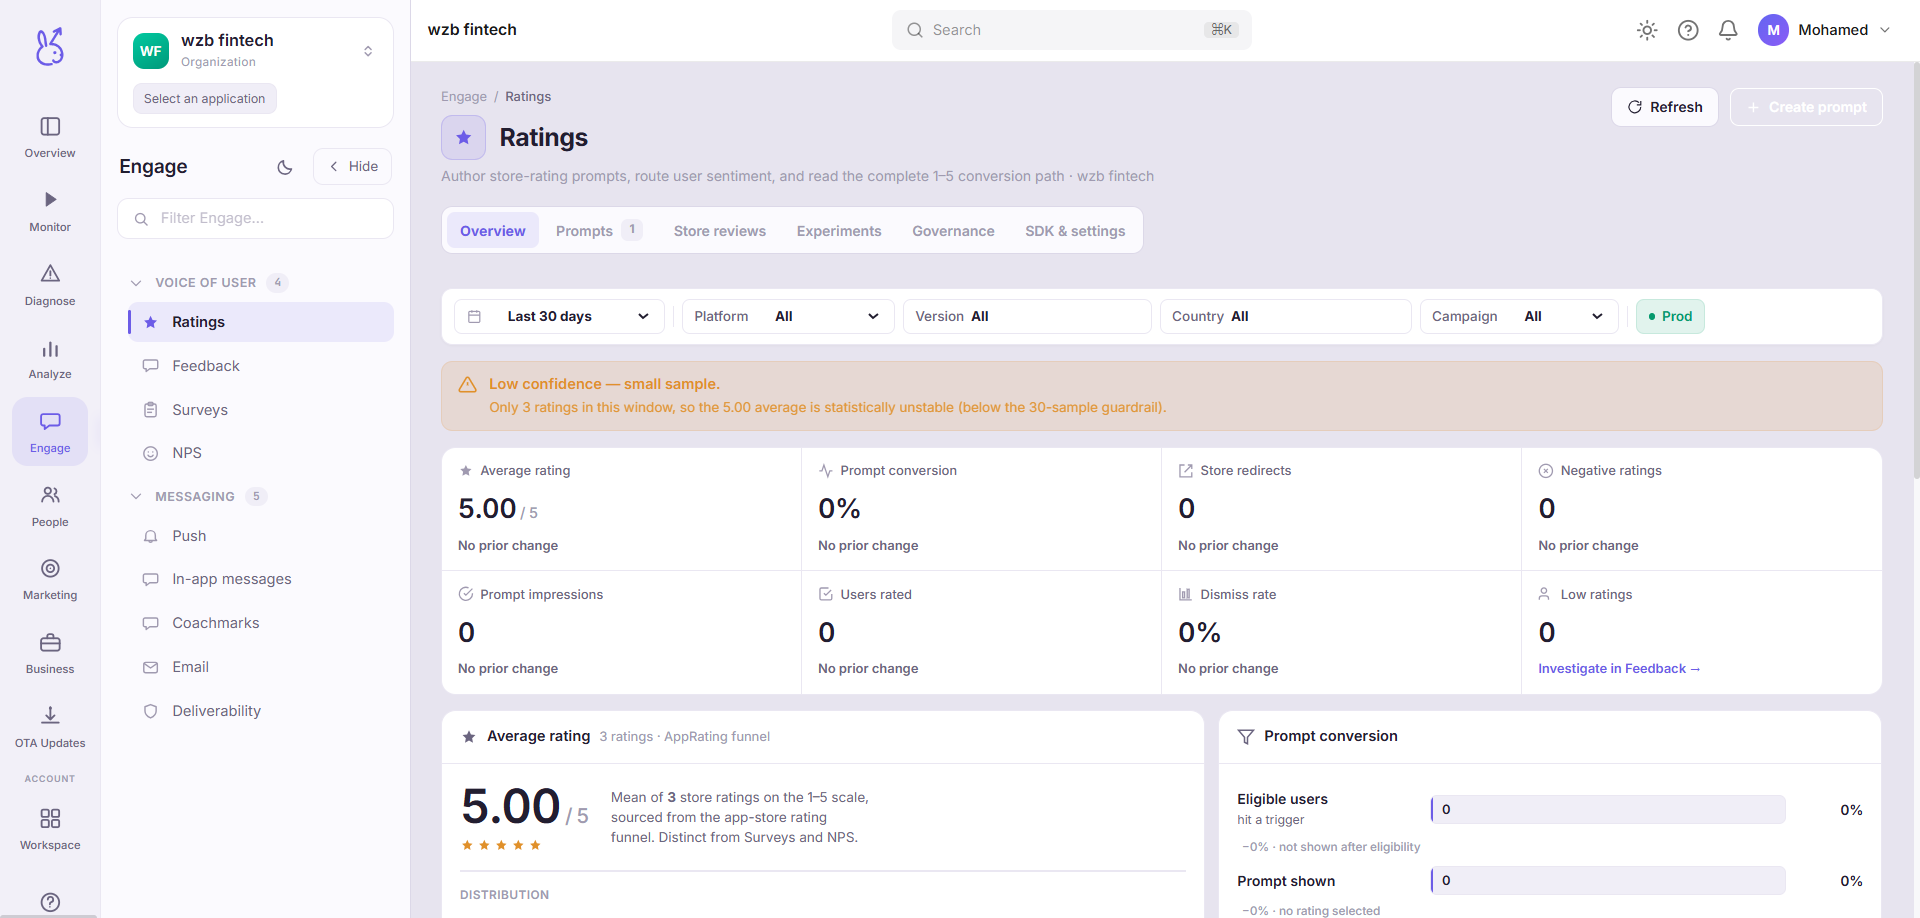
Task: Open the Business section
Action: click(x=50, y=654)
